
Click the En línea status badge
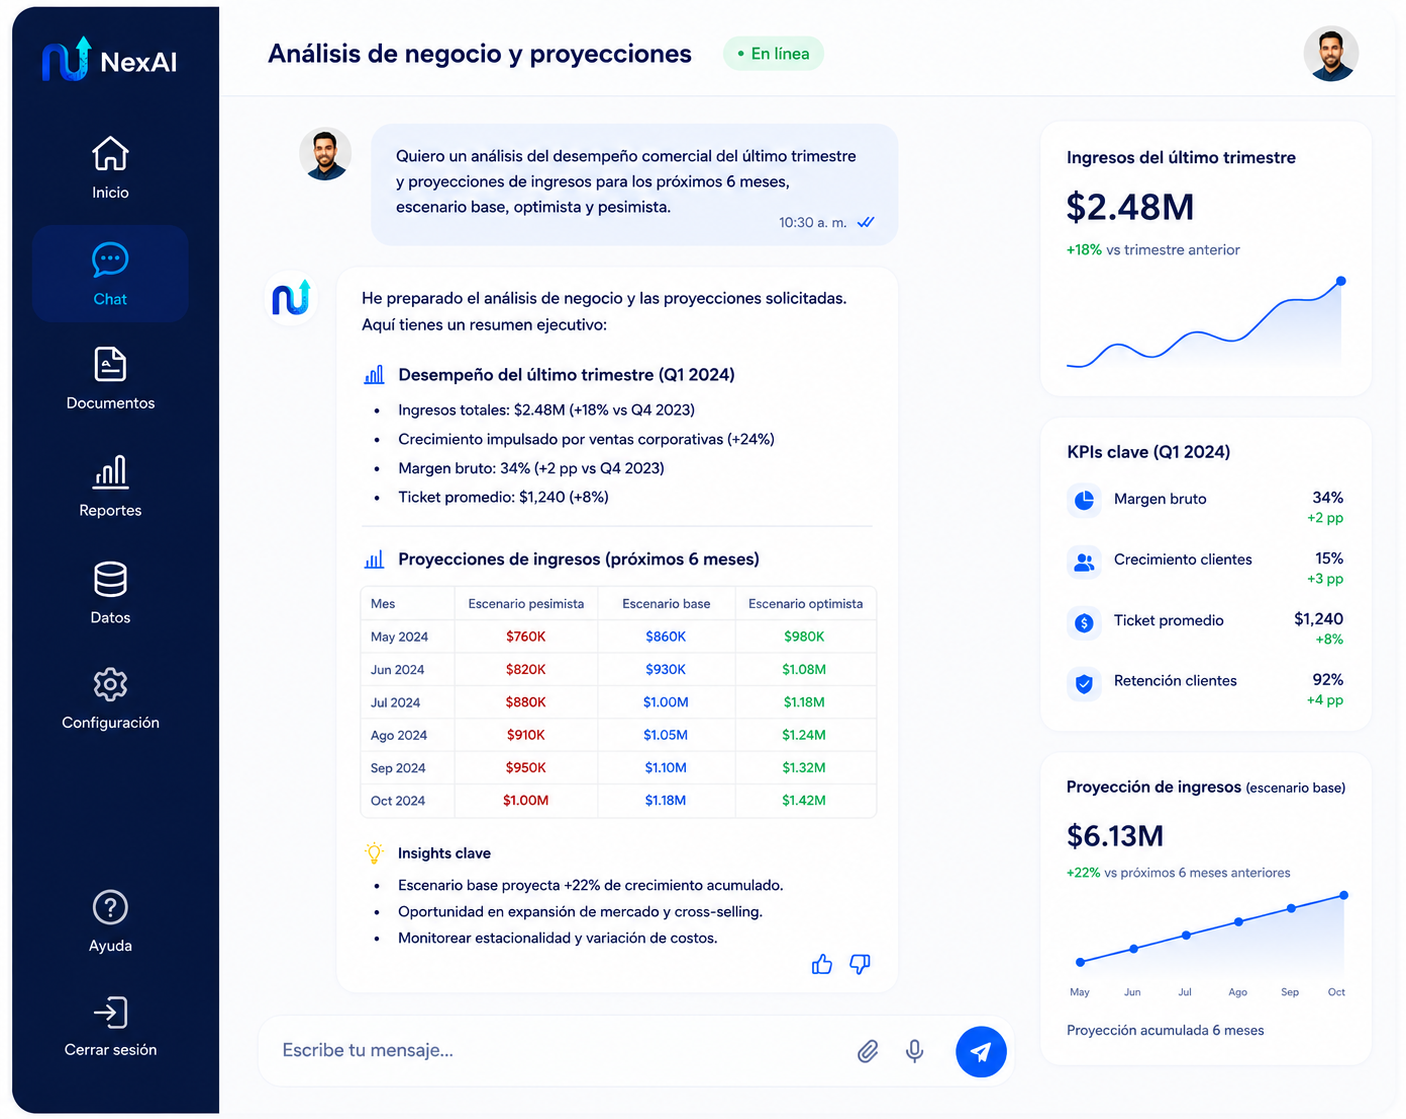(773, 54)
